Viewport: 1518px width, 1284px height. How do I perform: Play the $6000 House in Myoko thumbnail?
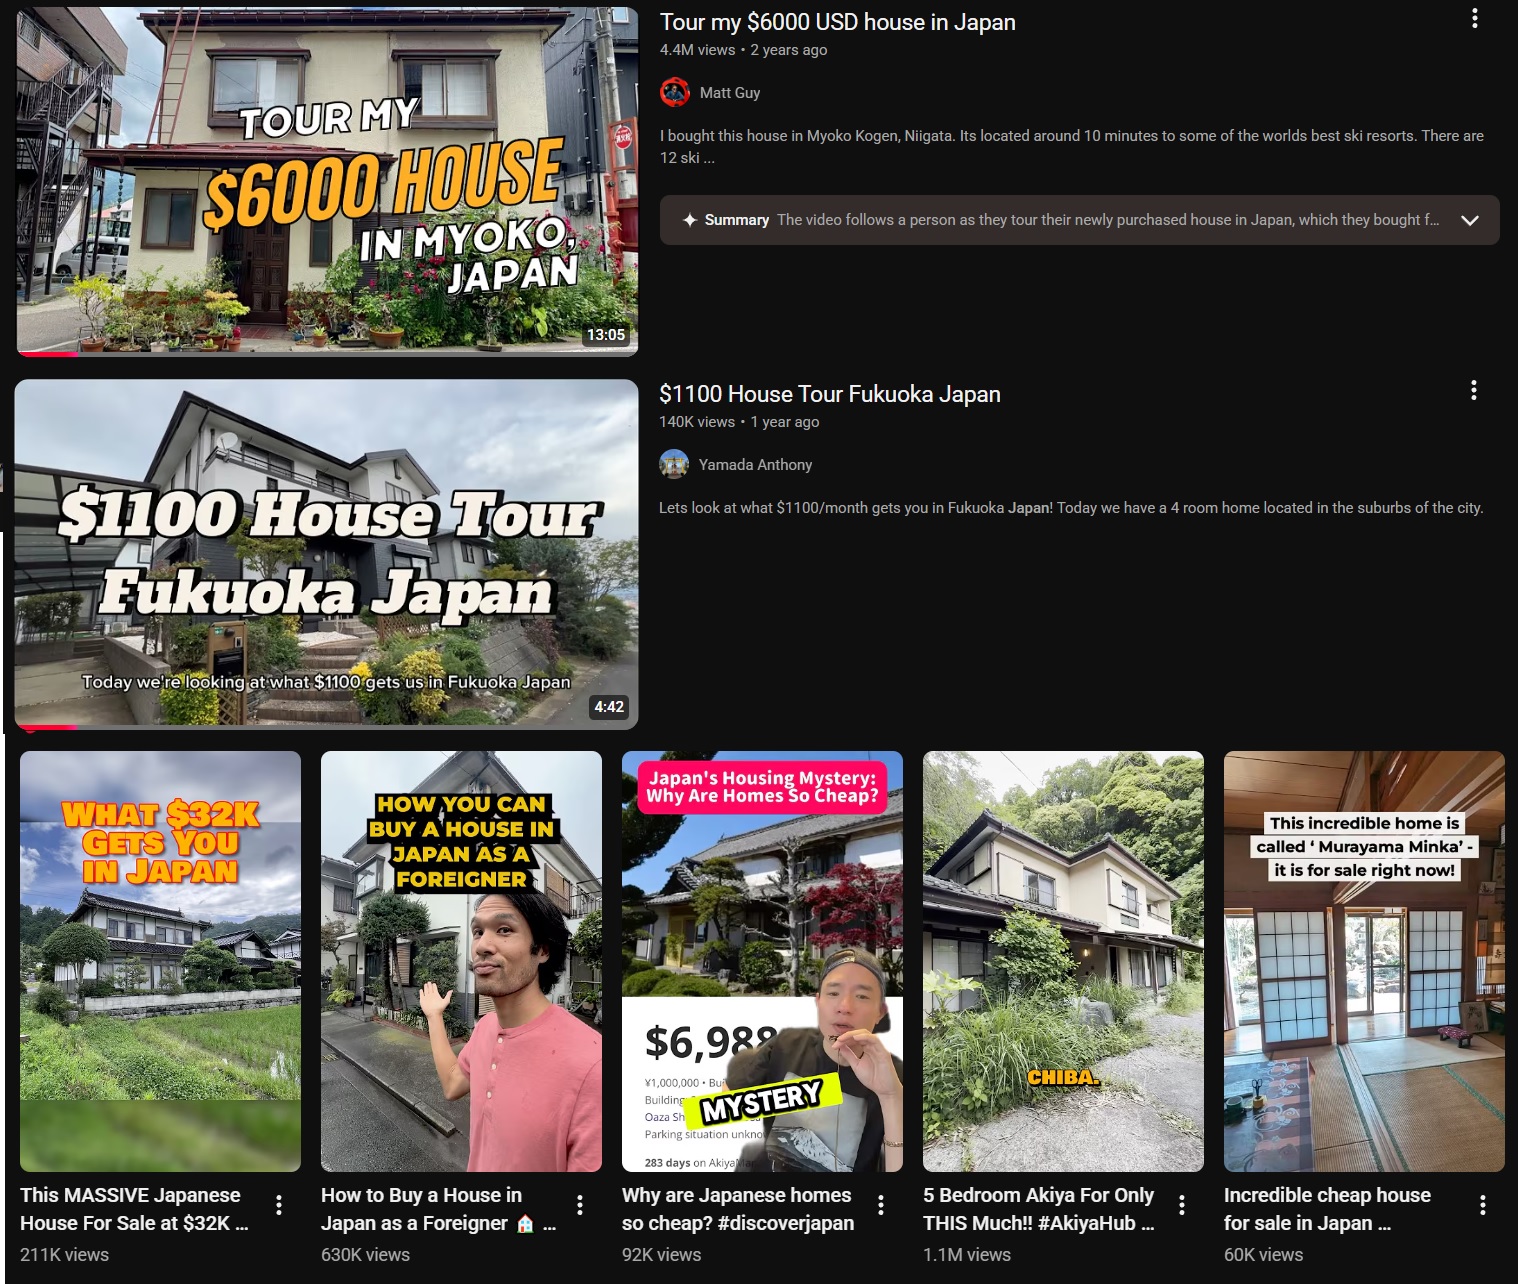tap(327, 181)
